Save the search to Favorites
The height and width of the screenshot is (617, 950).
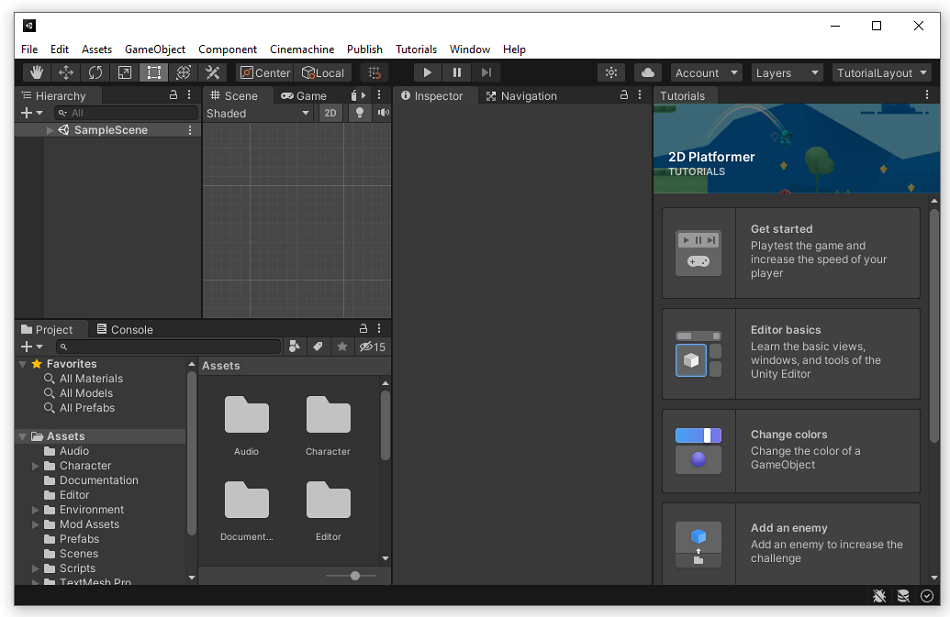pos(342,347)
